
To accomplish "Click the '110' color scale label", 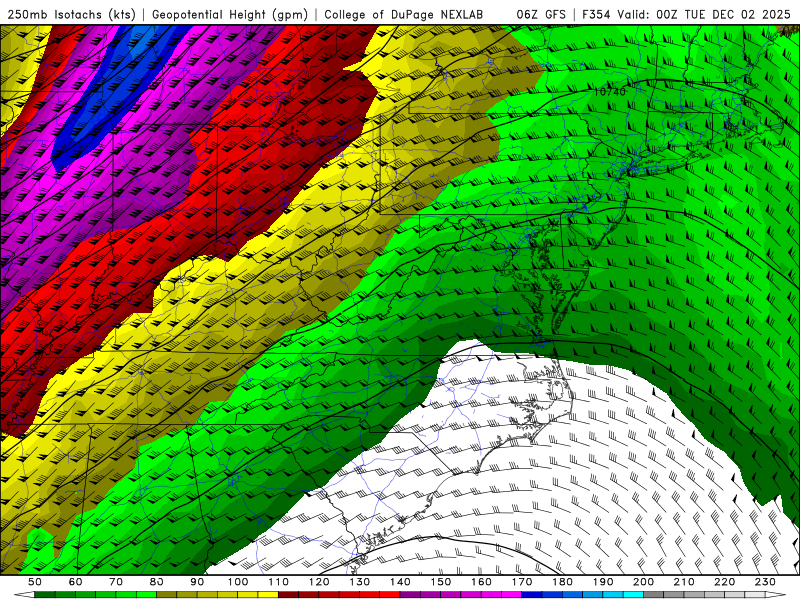I will [279, 582].
